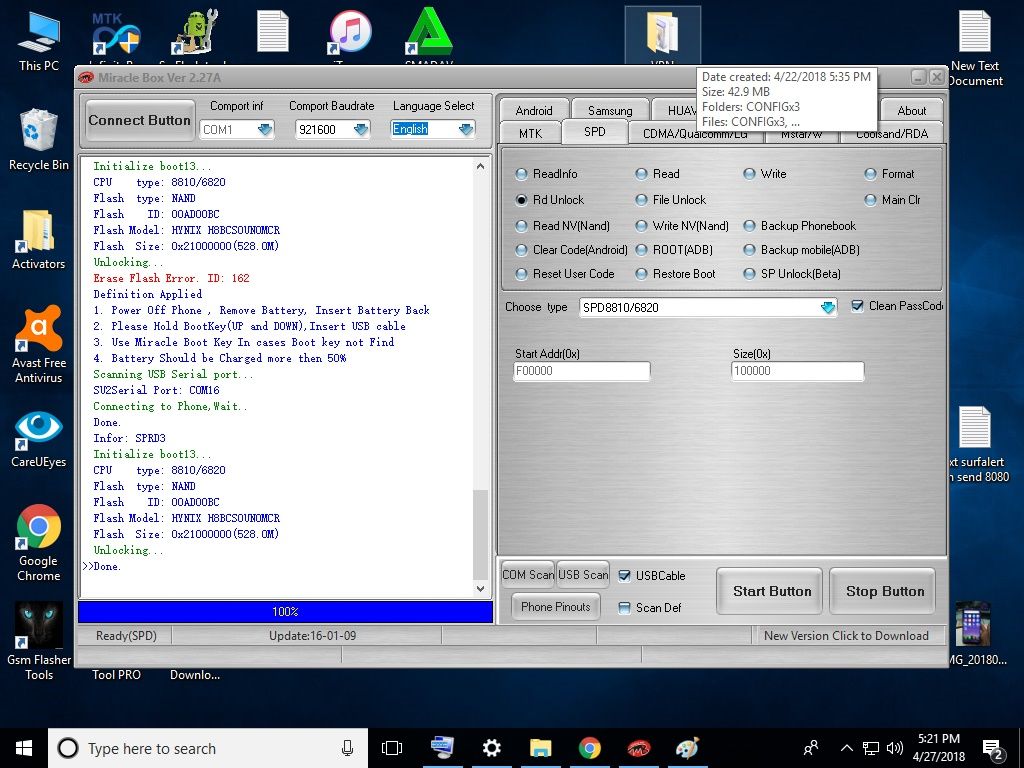This screenshot has height=768, width=1024.
Task: Open Settings gear on the taskbar
Action: (491, 748)
